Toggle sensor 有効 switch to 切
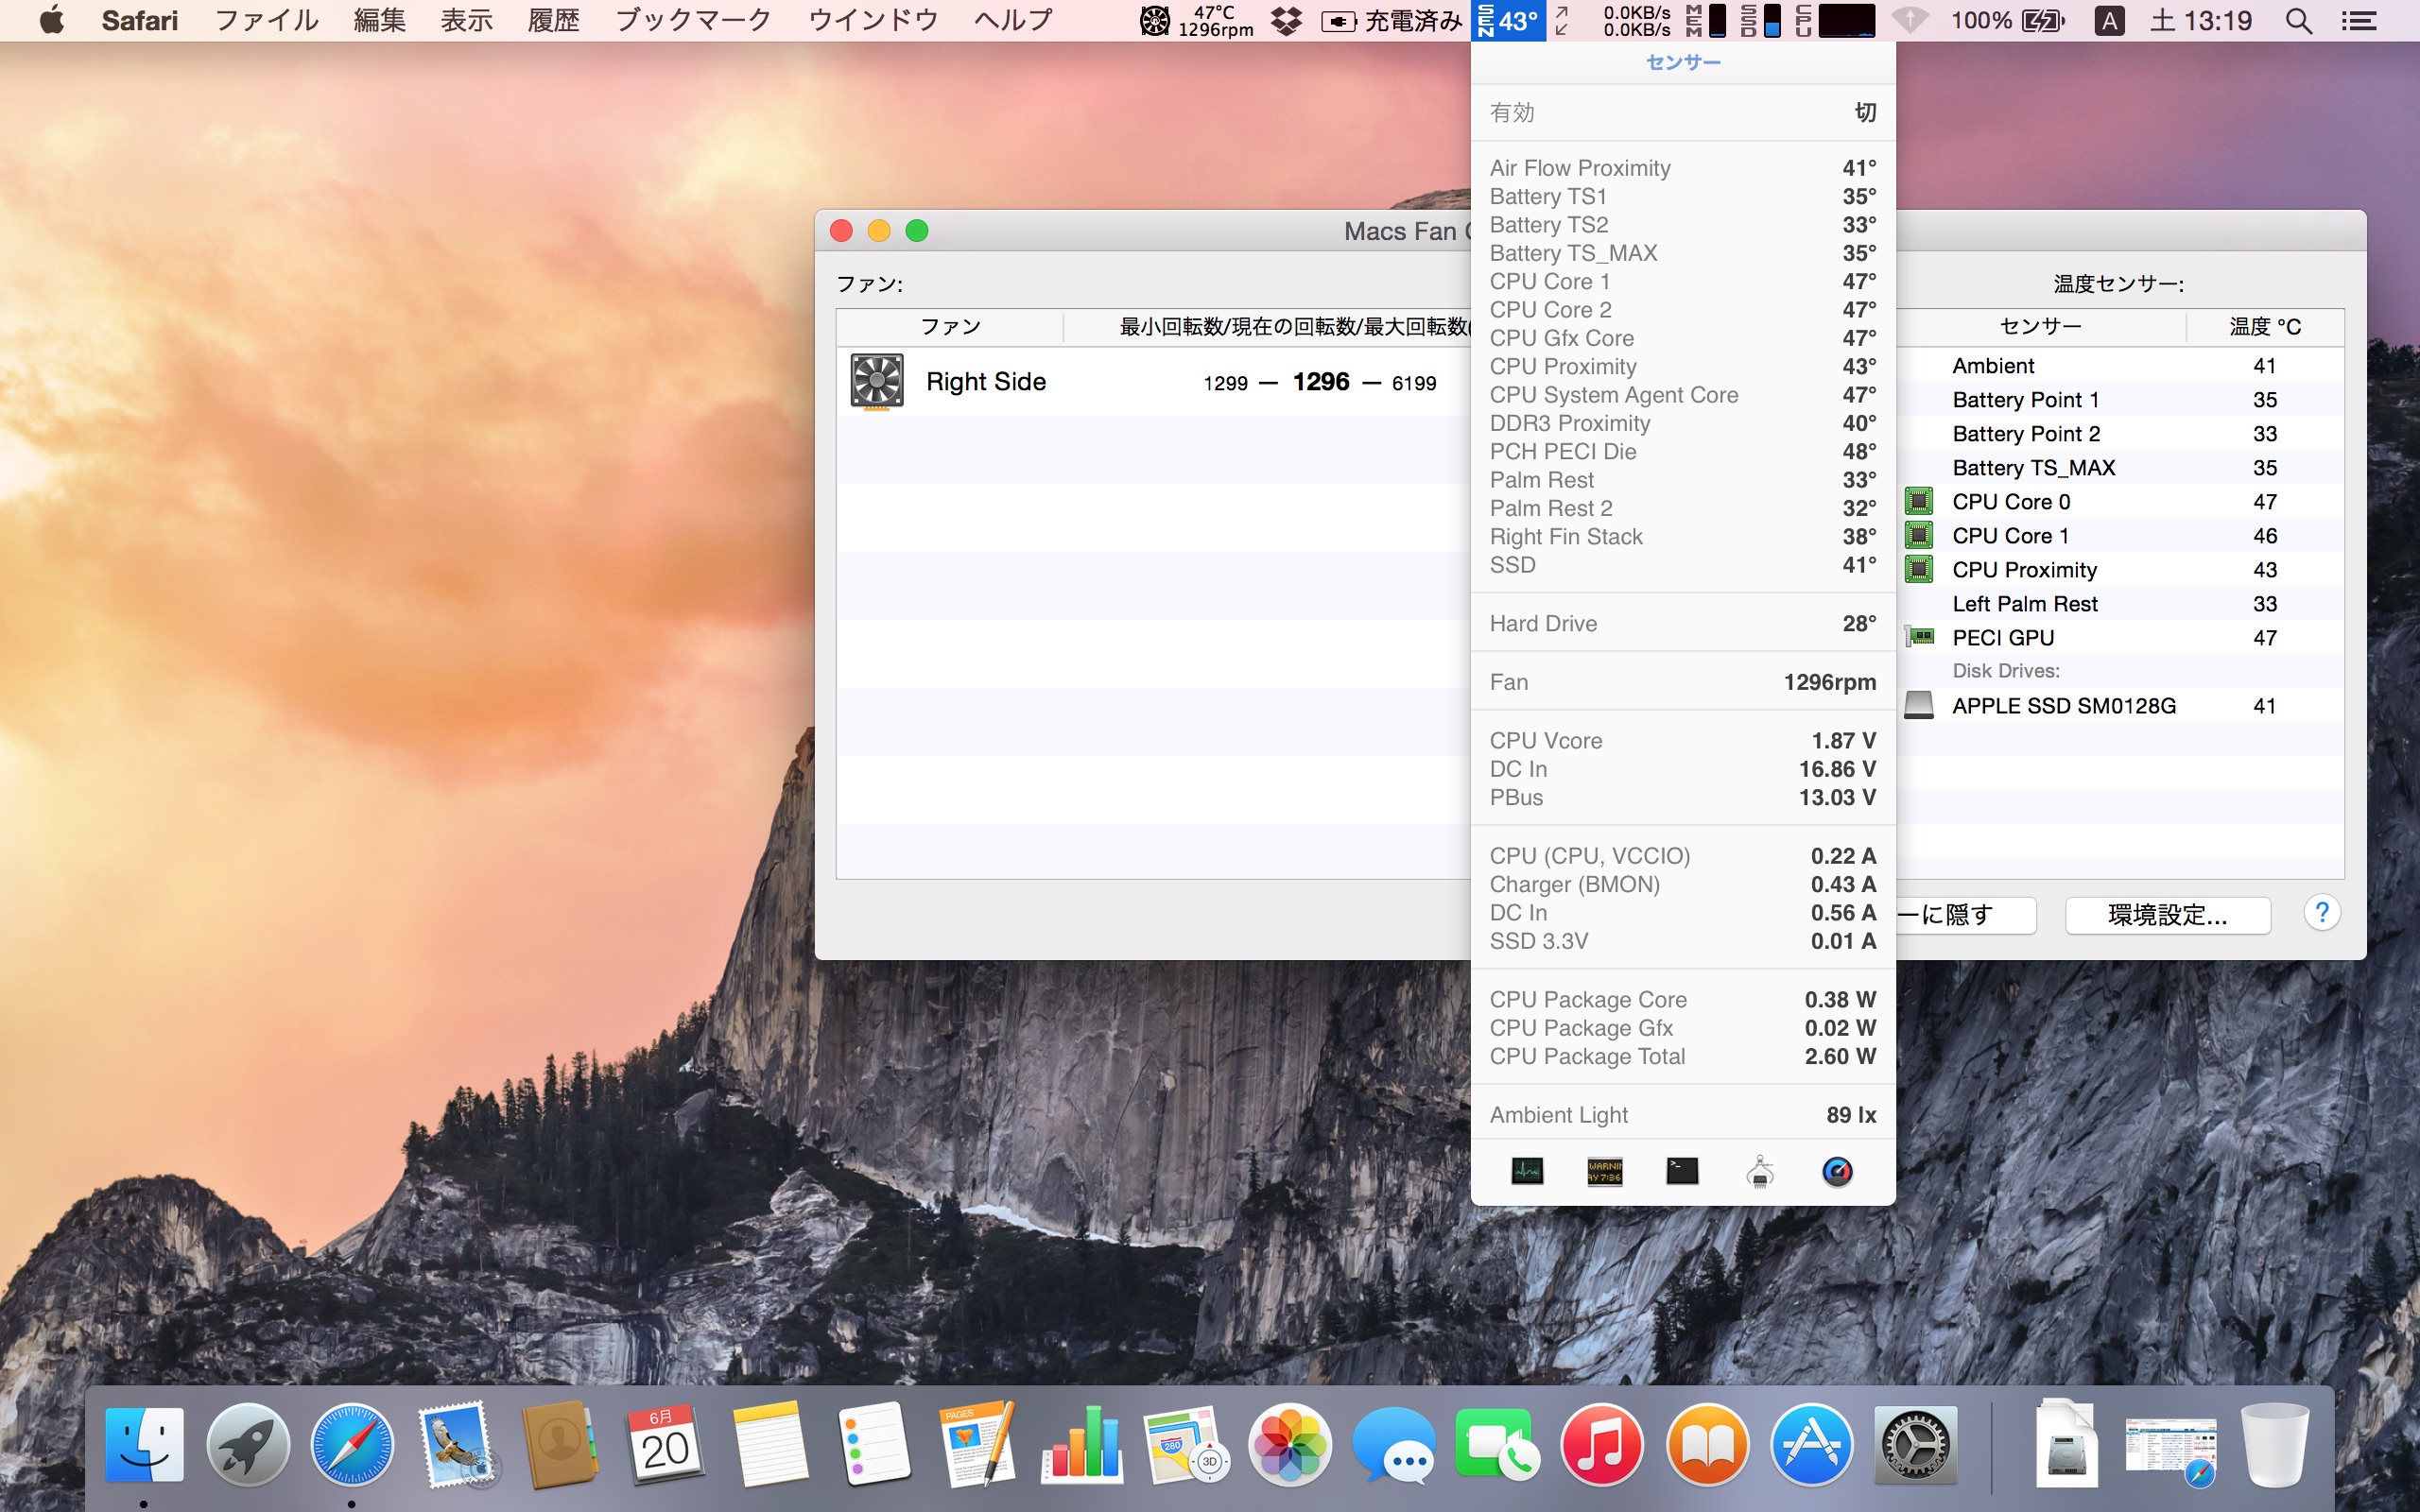Image resolution: width=2420 pixels, height=1512 pixels. point(1864,112)
